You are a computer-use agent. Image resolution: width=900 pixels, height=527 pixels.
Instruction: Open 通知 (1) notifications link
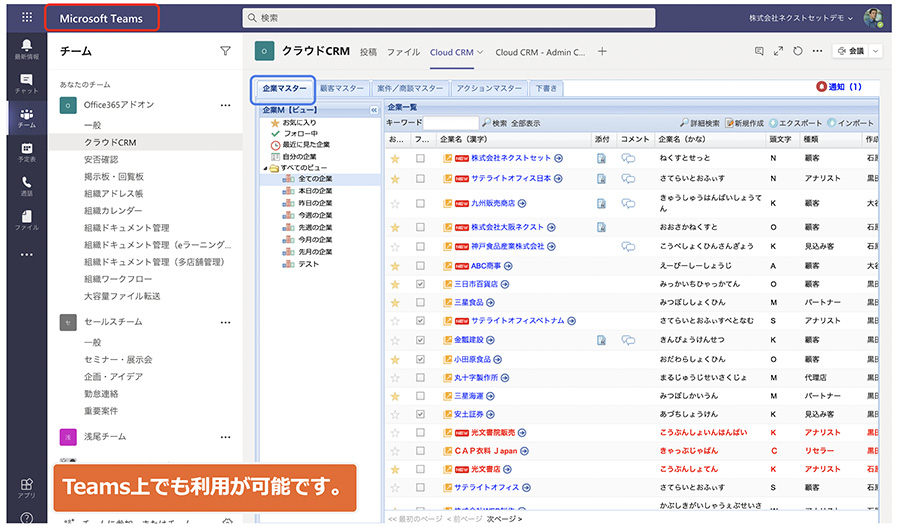tap(839, 87)
